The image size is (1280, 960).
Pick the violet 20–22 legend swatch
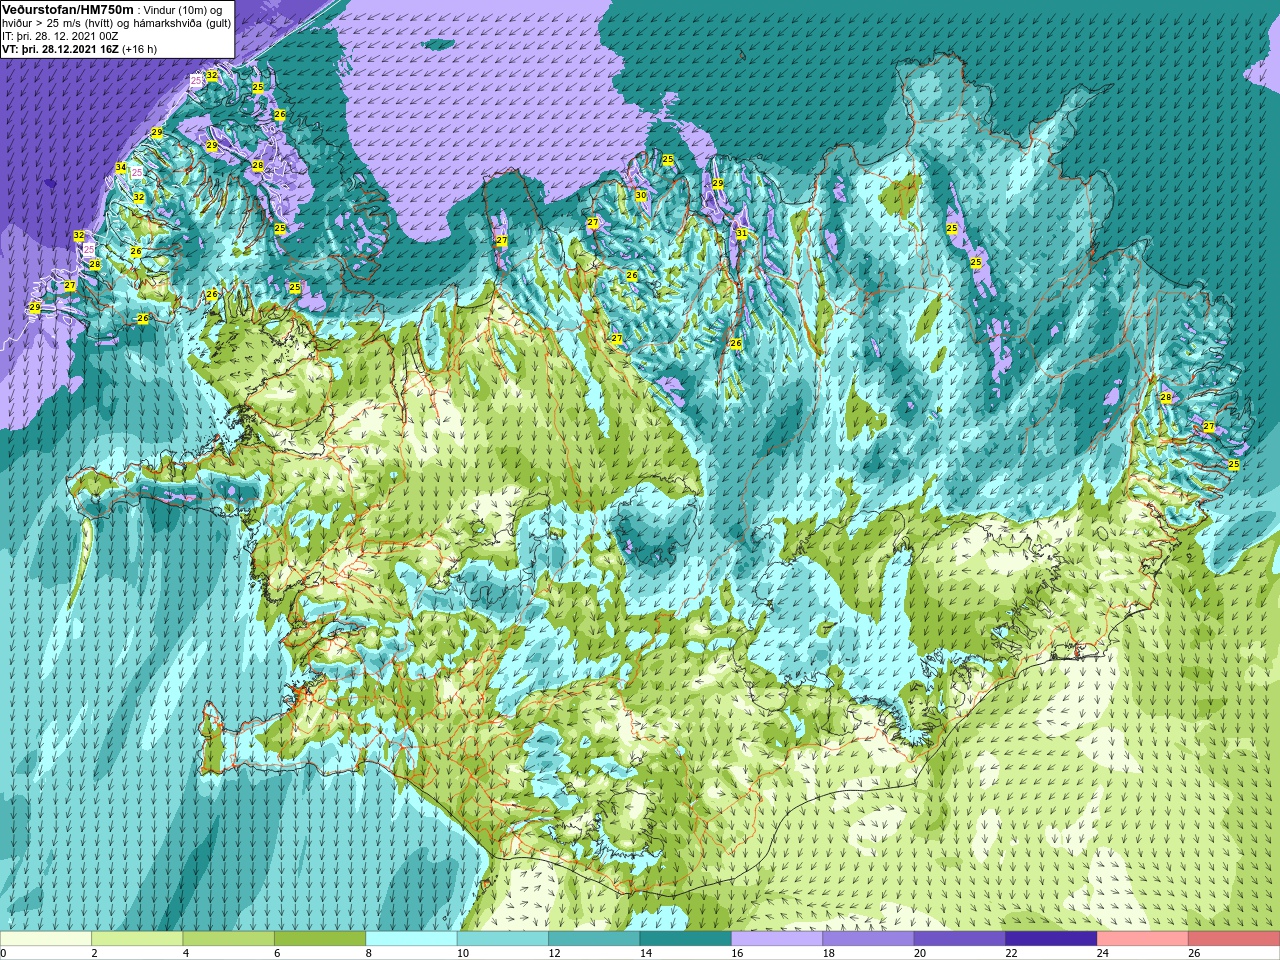click(x=959, y=940)
